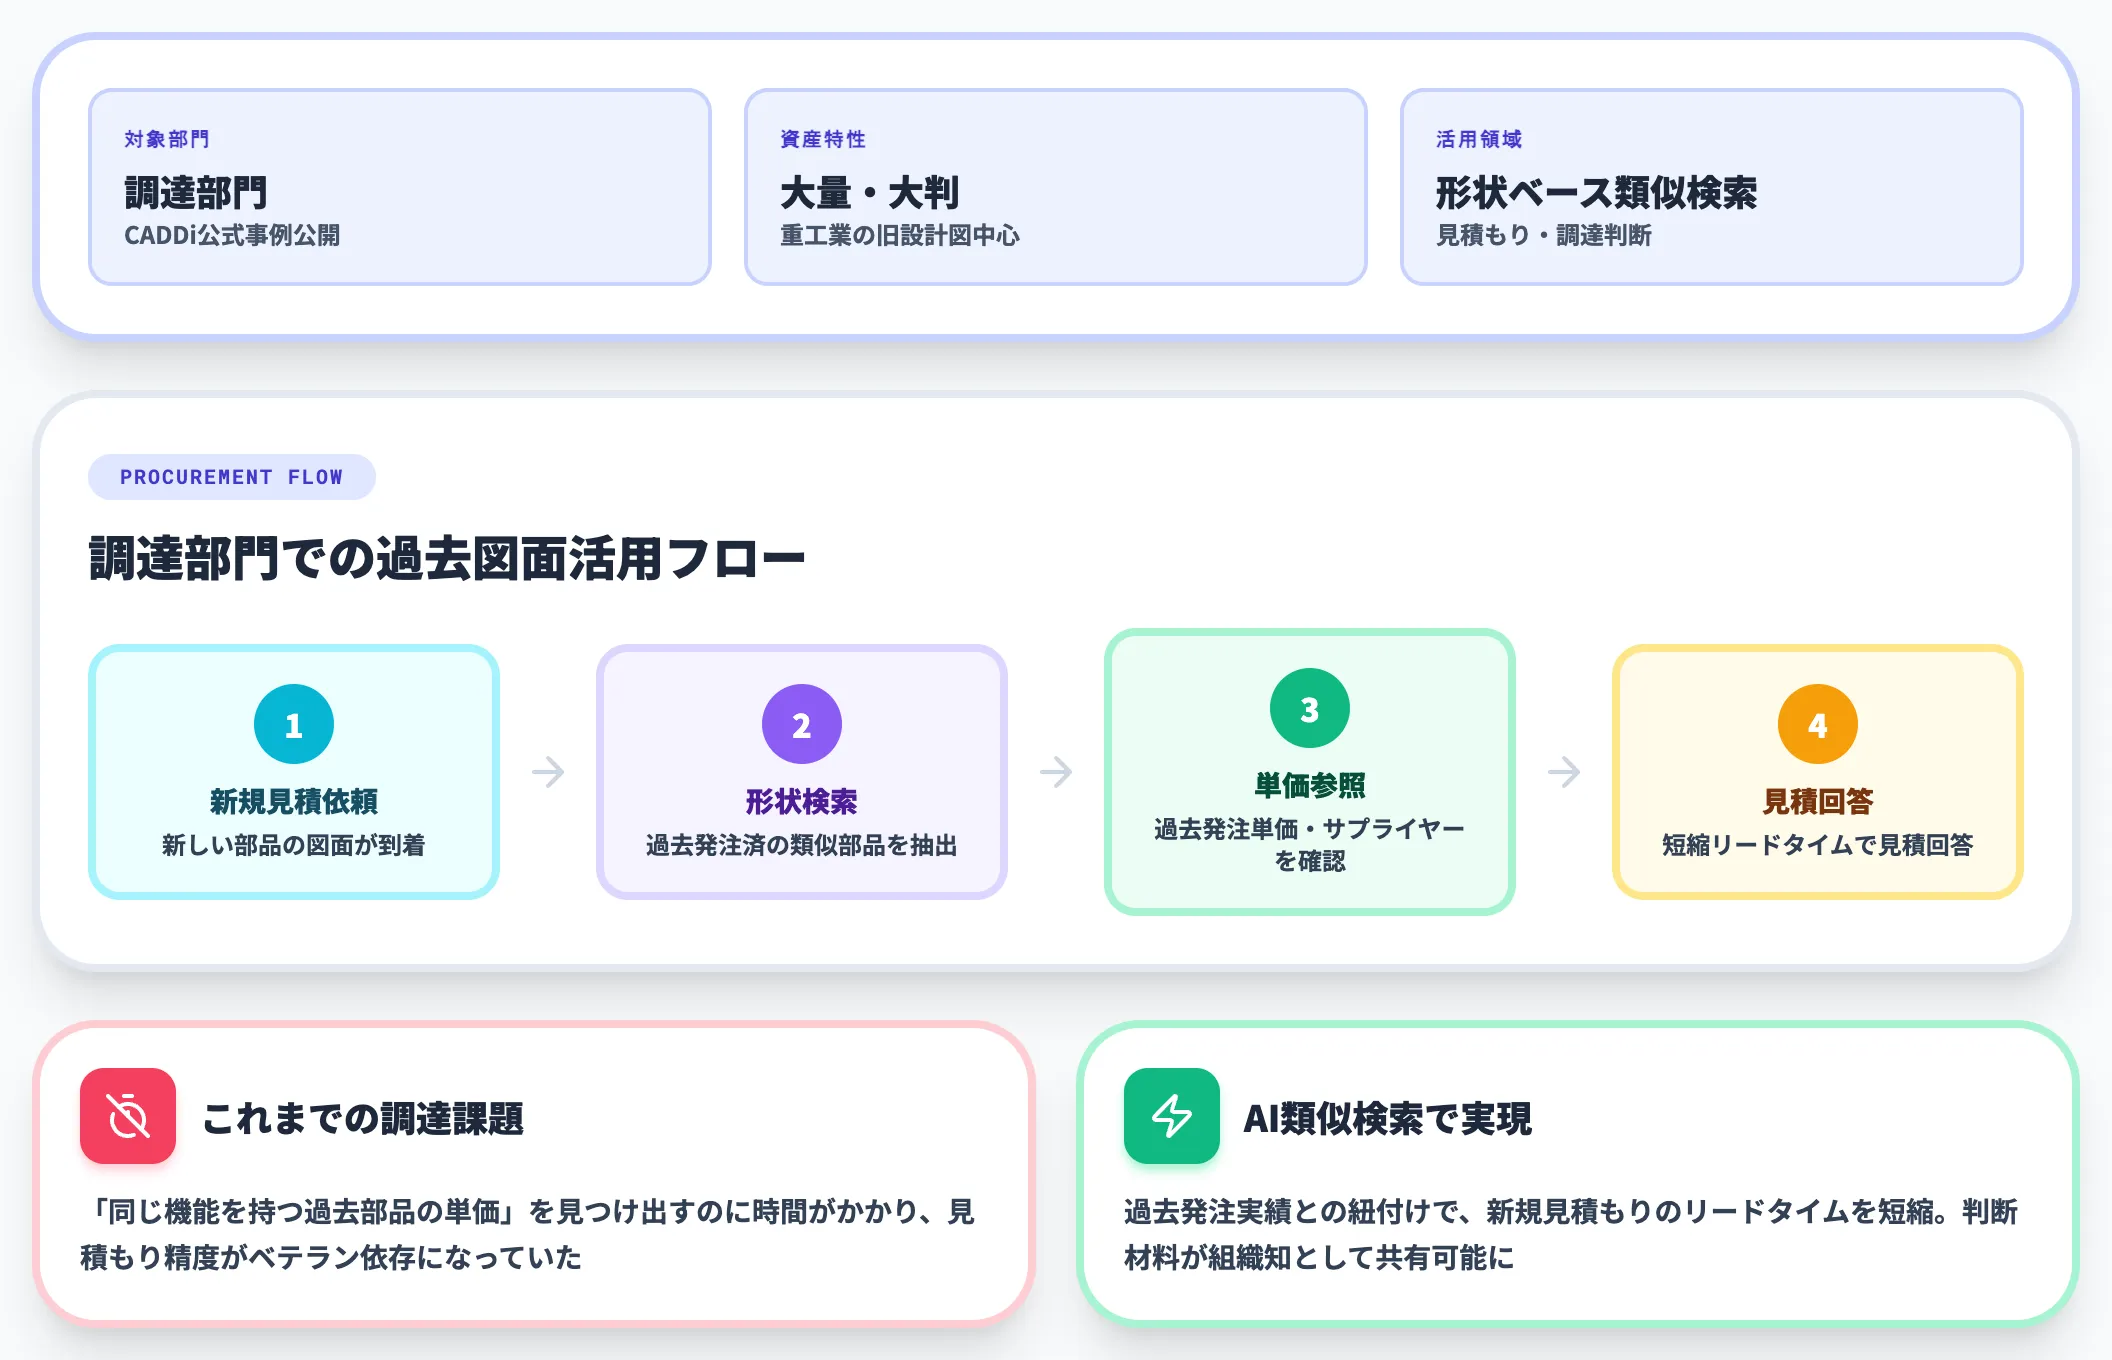Open the 調達部門 summary card
This screenshot has width=2112, height=1360.
pos(400,187)
